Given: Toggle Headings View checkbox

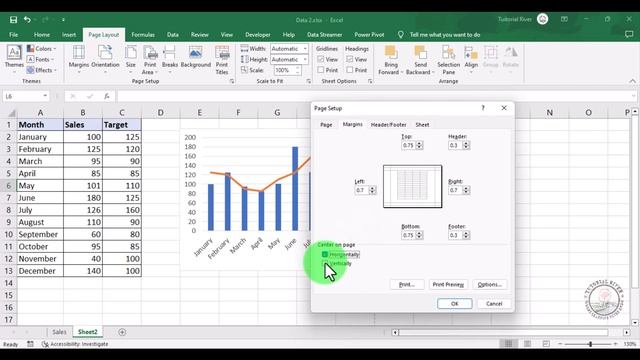Looking at the screenshot, I should pyautogui.click(x=350, y=60).
